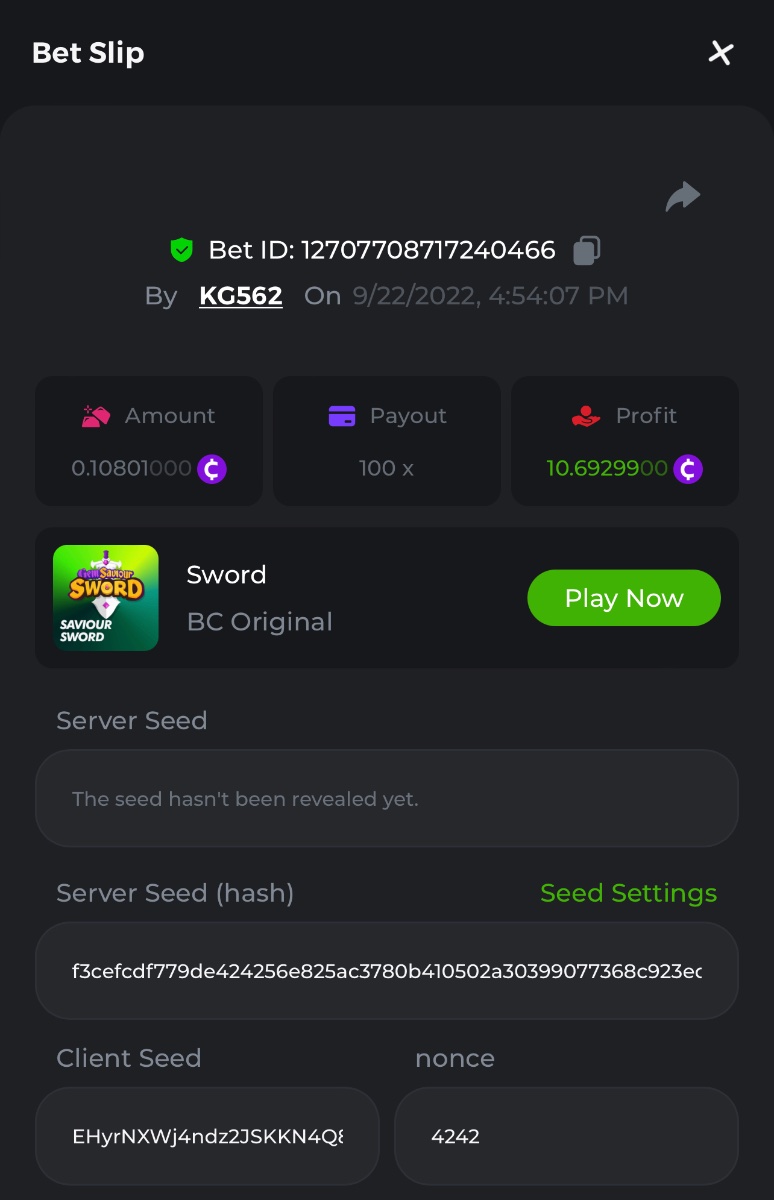Tap the Bet ID number text
The width and height of the screenshot is (774, 1200).
(x=428, y=250)
